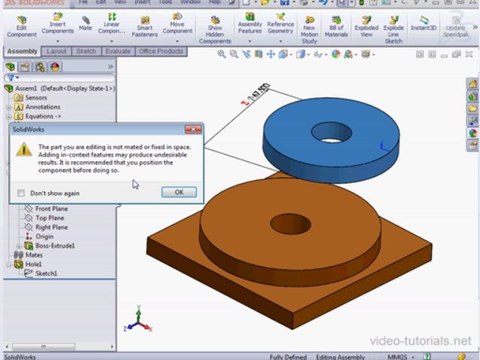Switch to the Assembly tab

pos(22,51)
